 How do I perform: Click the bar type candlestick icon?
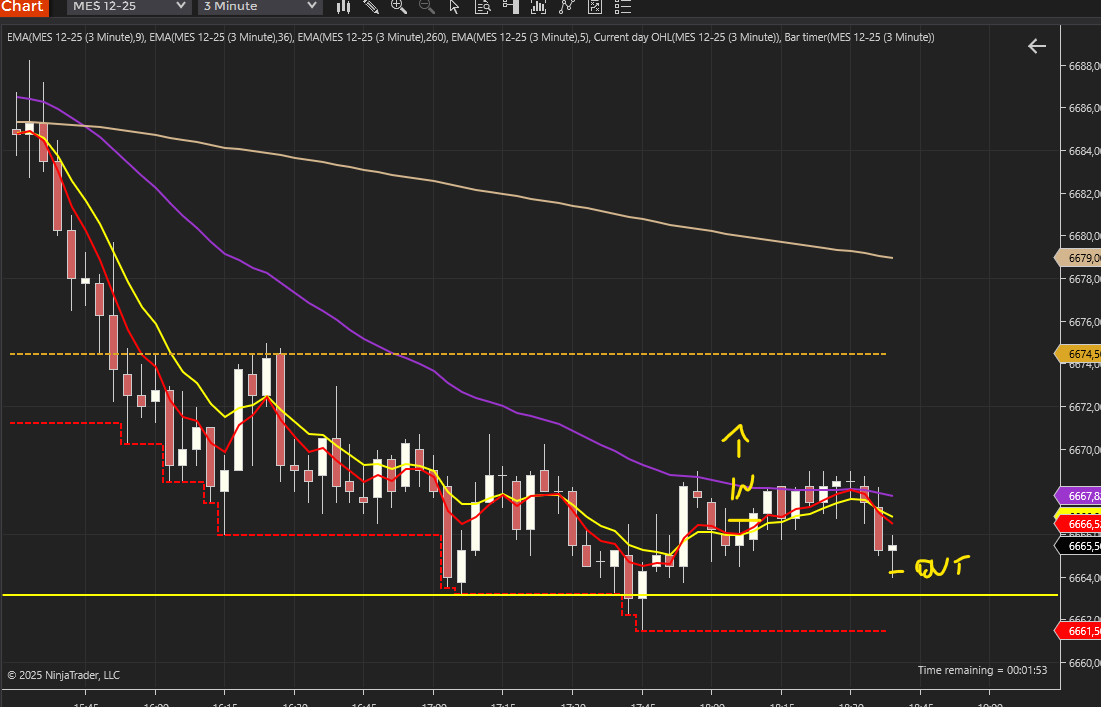coord(343,7)
